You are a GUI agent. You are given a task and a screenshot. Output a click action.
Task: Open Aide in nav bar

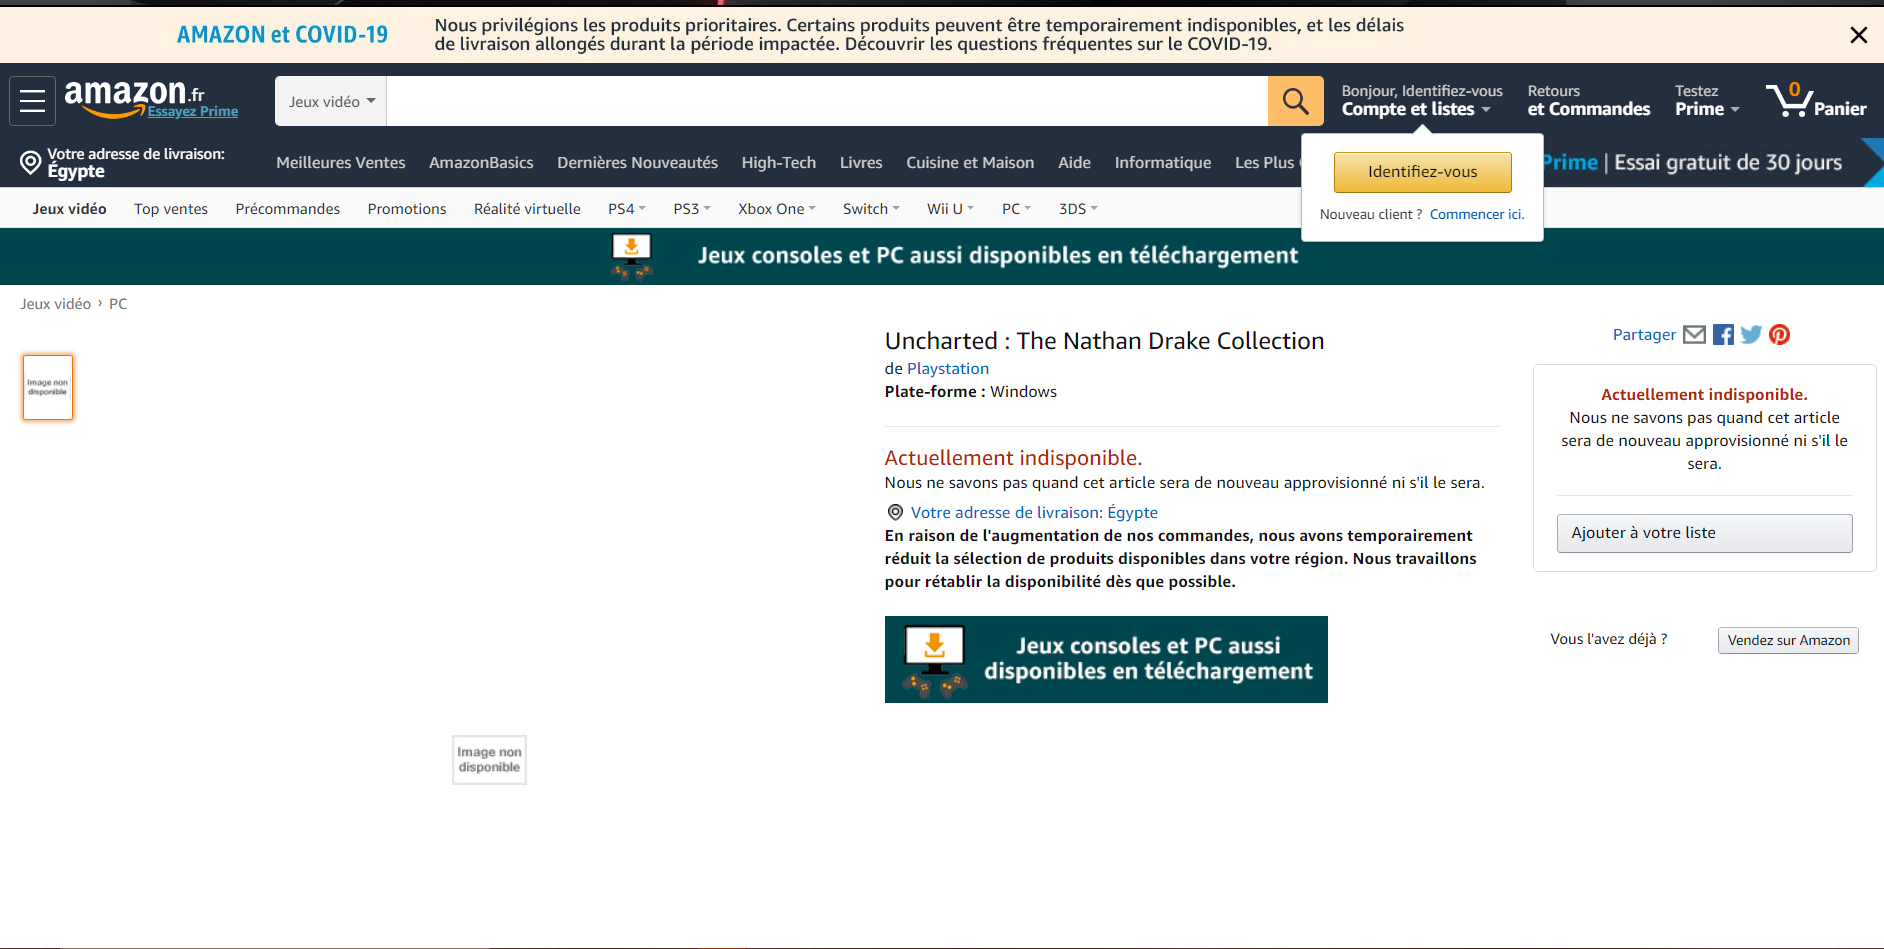1074,163
